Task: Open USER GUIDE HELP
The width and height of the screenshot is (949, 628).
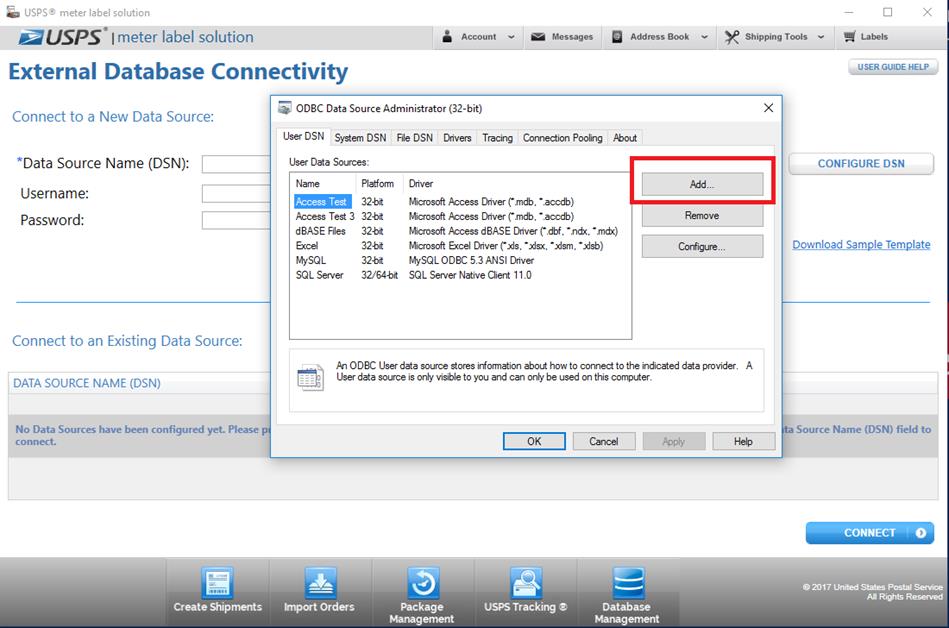Action: pos(893,67)
